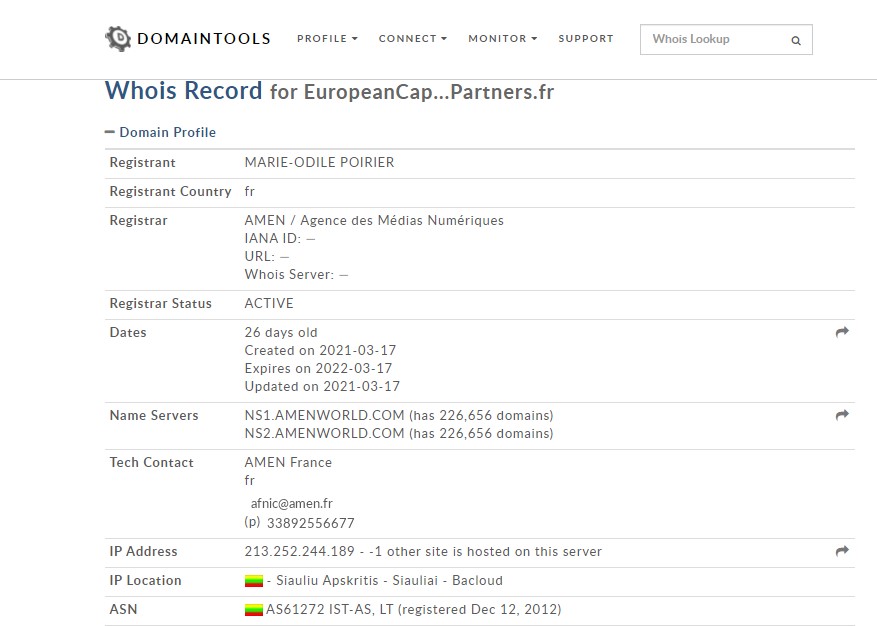This screenshot has height=626, width=877.
Task: Toggle the Dates section share control
Action: click(841, 331)
